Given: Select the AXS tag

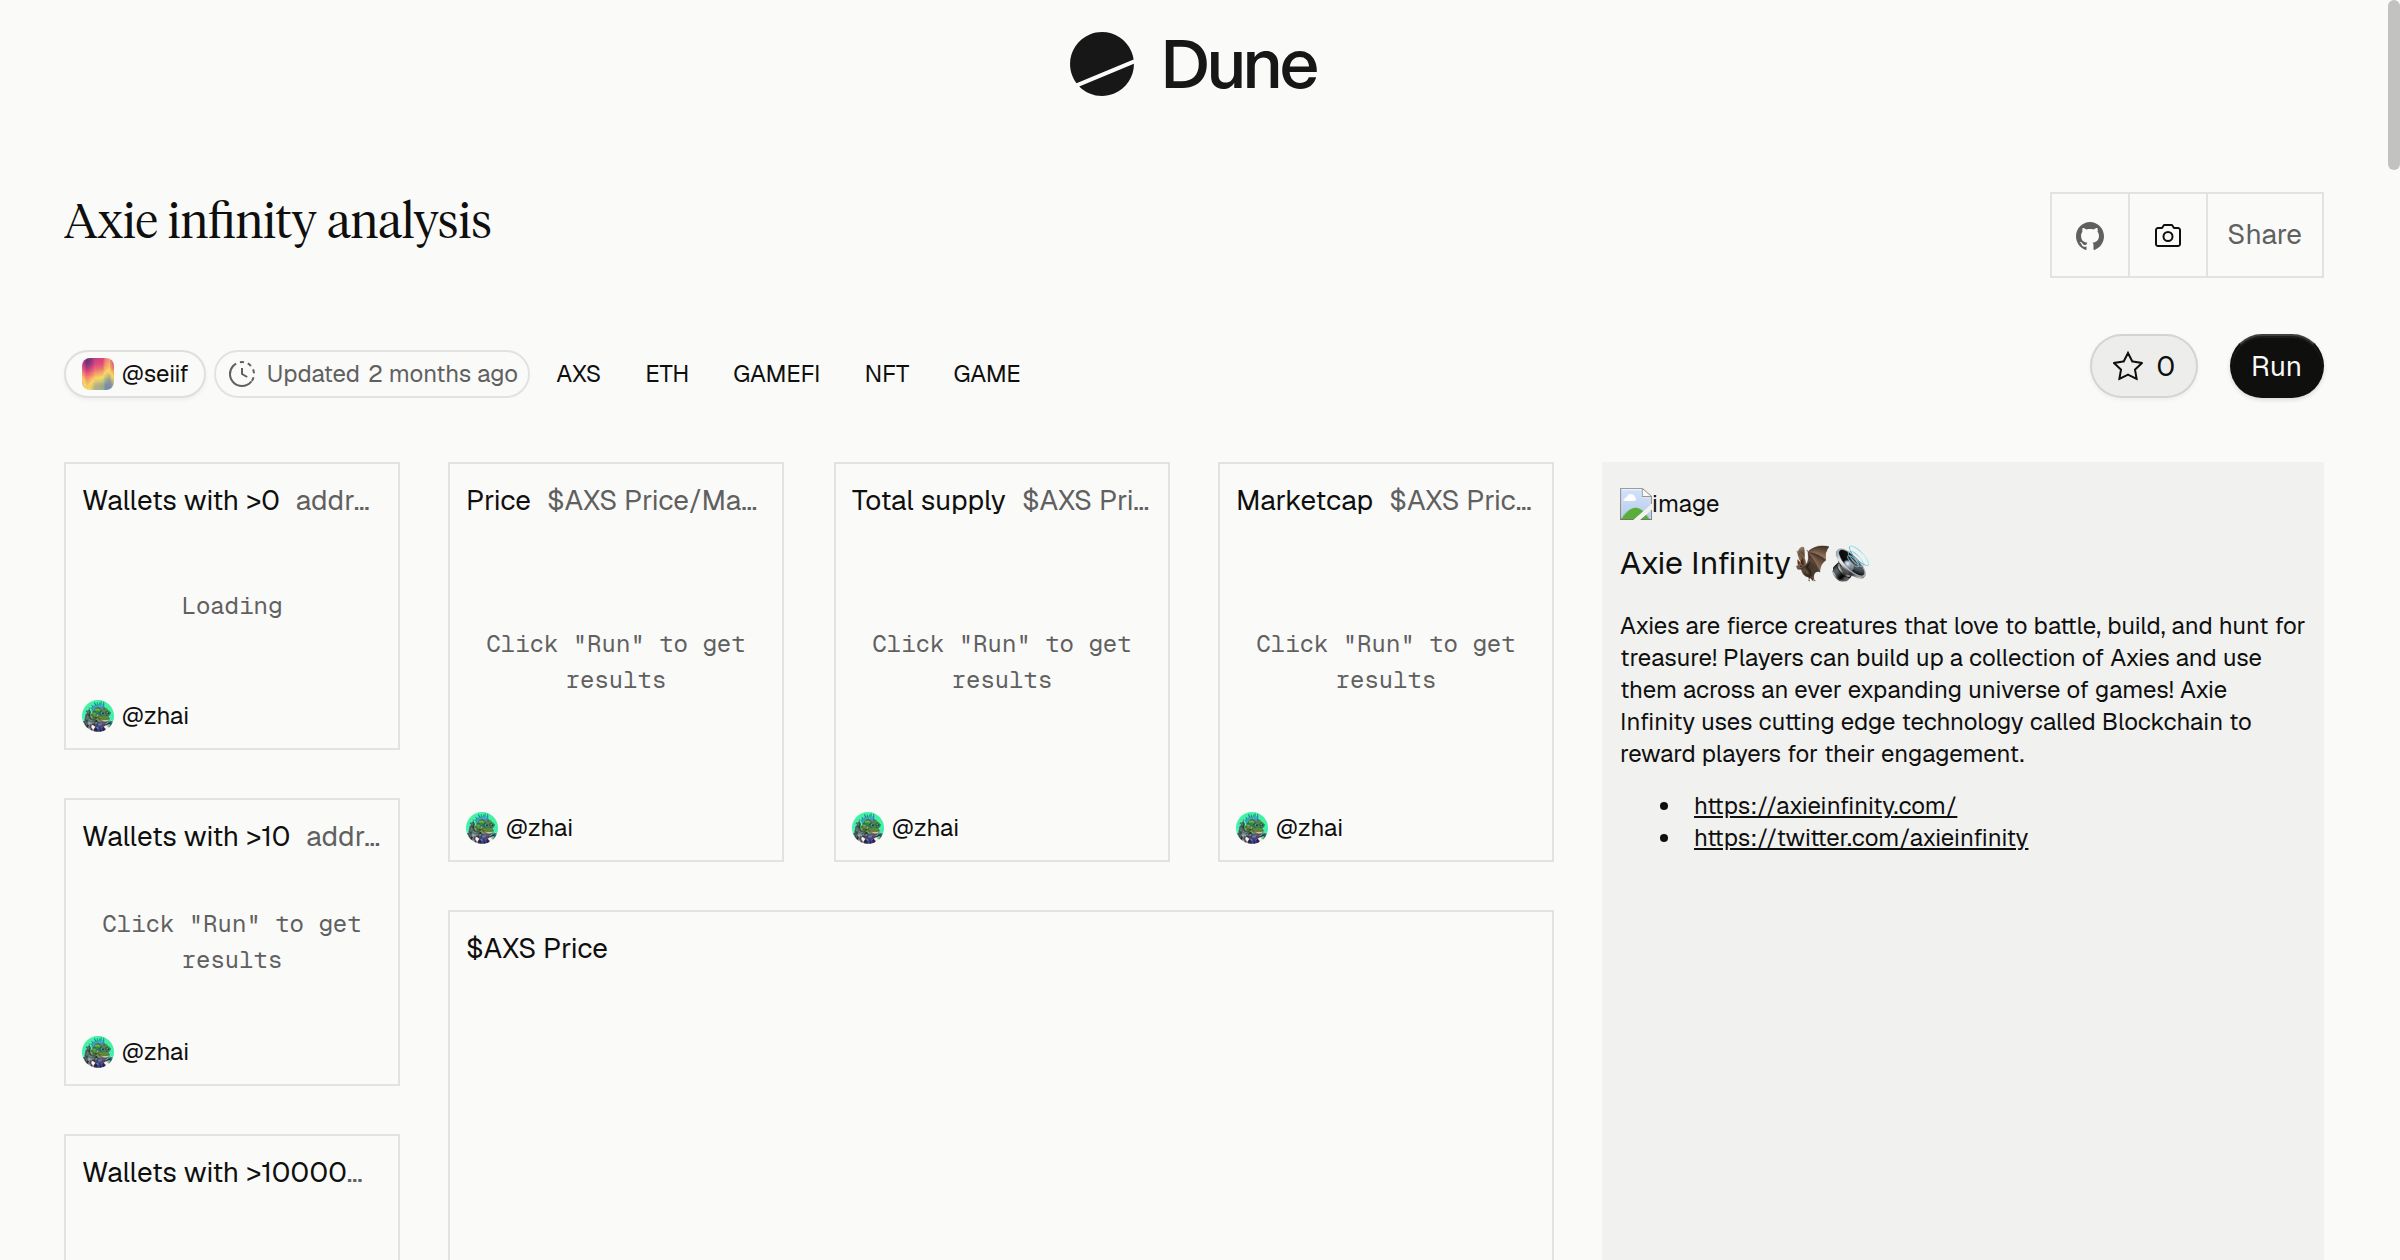Looking at the screenshot, I should point(578,374).
